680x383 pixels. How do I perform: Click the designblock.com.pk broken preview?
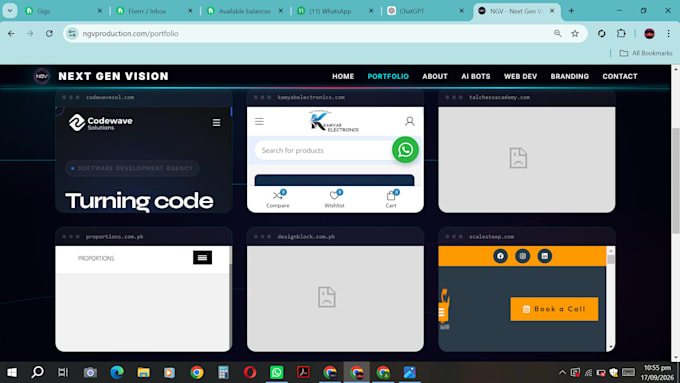point(335,298)
